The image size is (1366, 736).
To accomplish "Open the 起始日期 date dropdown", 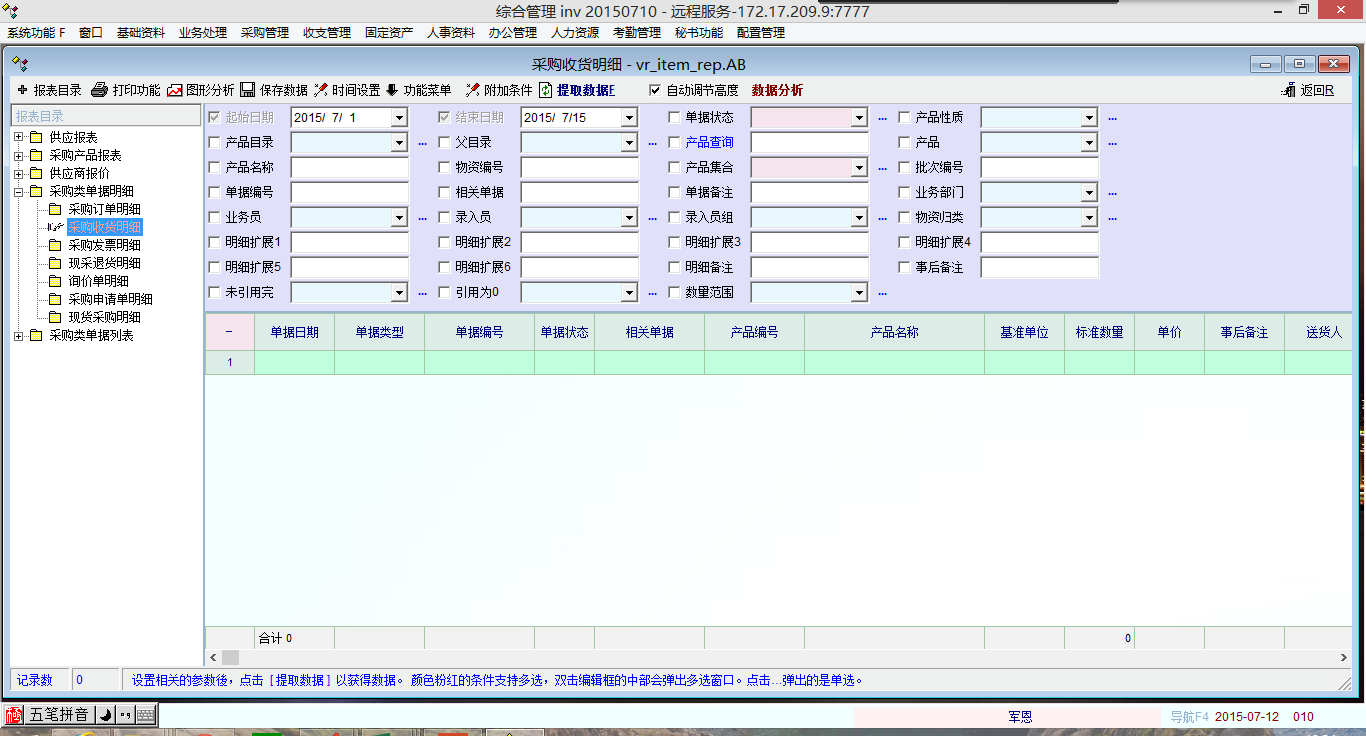I will (x=399, y=118).
